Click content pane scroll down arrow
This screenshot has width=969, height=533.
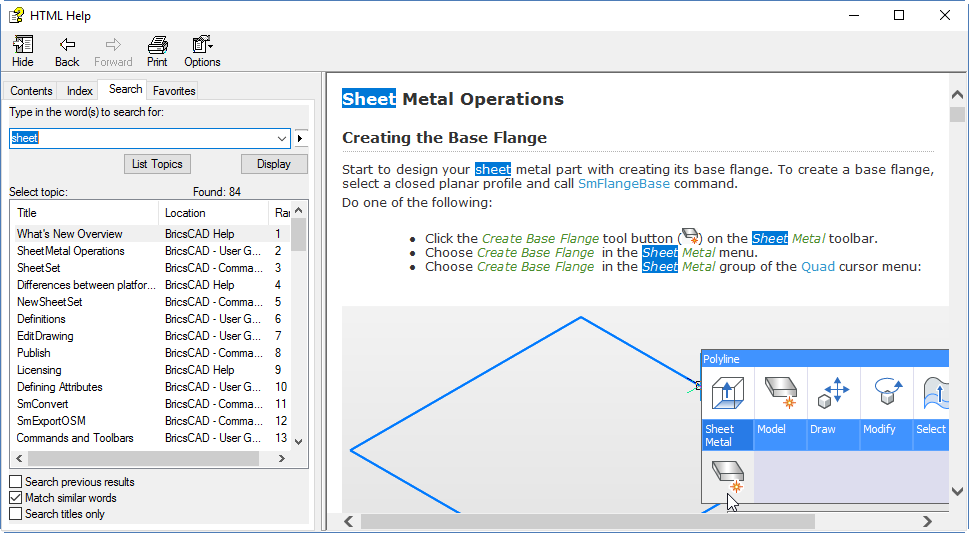pyautogui.click(x=957, y=492)
